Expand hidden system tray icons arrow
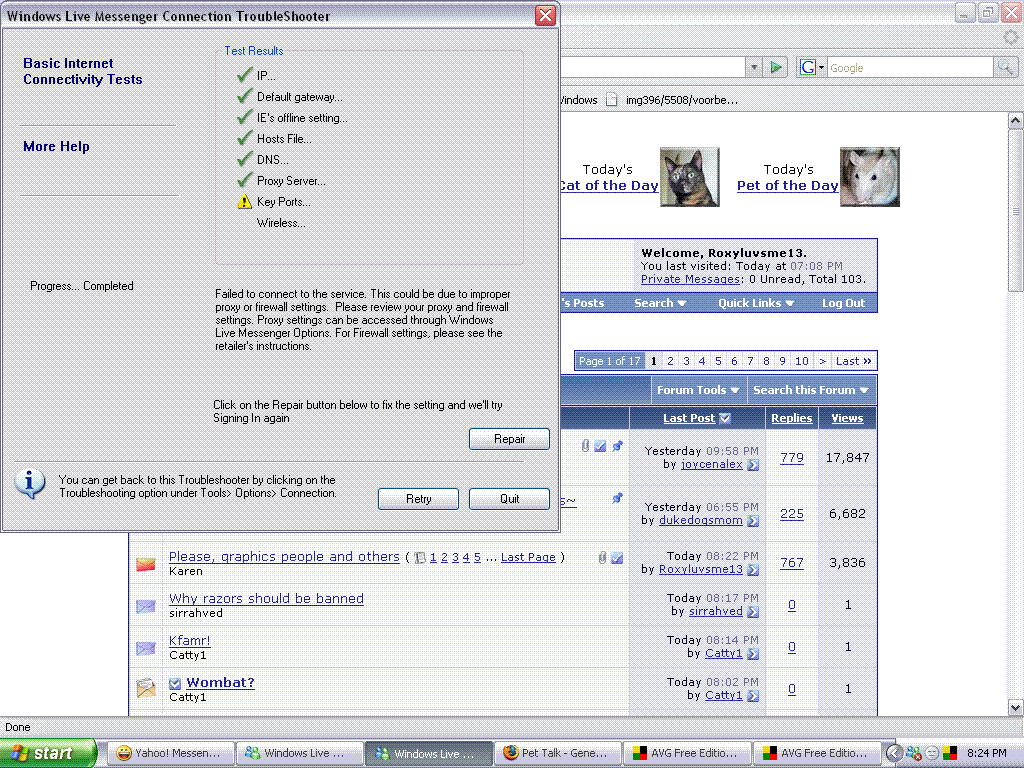This screenshot has height=768, width=1024. tap(893, 753)
